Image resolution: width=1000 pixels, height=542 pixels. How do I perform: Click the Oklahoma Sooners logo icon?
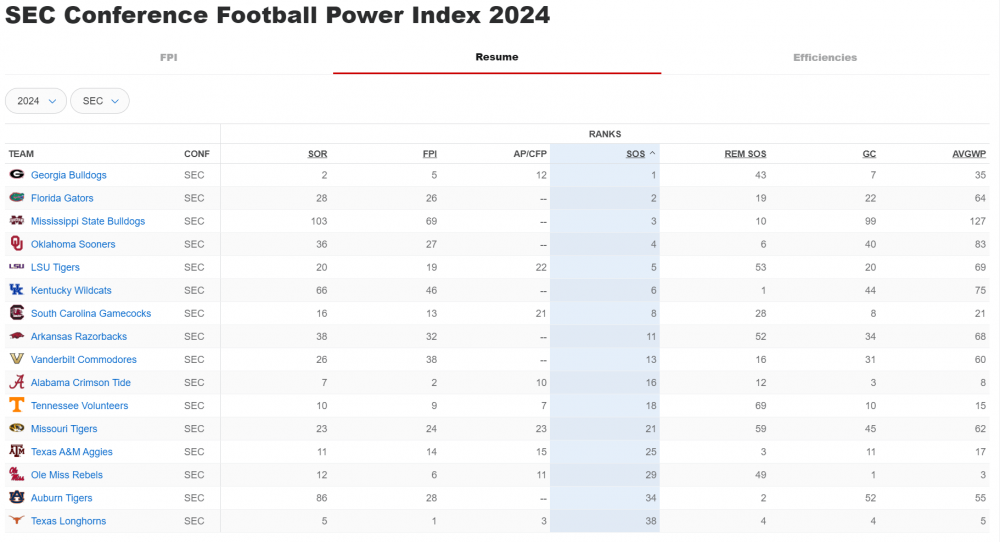[x=17, y=244]
